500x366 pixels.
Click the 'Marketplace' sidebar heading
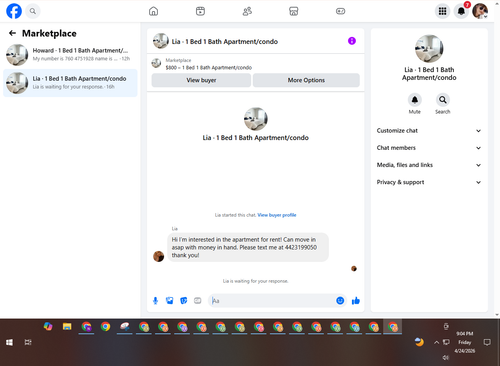click(x=49, y=33)
